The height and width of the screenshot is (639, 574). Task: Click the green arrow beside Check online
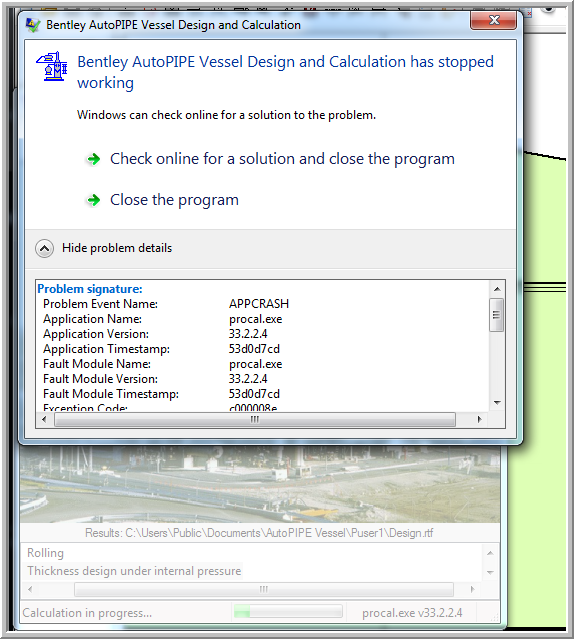94,159
